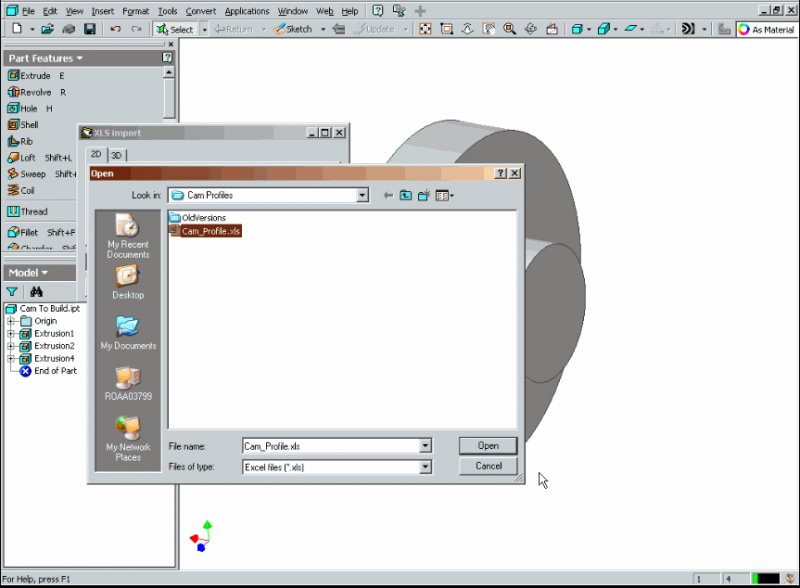Viewport: 800px width, 588px height.
Task: Open the shaded display mode icon
Action: point(577,29)
